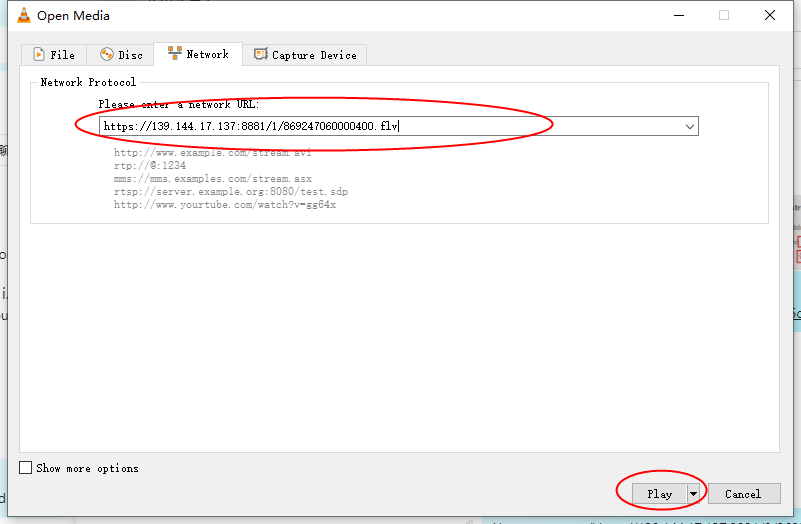Click the network icon on the Network tab

pyautogui.click(x=175, y=54)
